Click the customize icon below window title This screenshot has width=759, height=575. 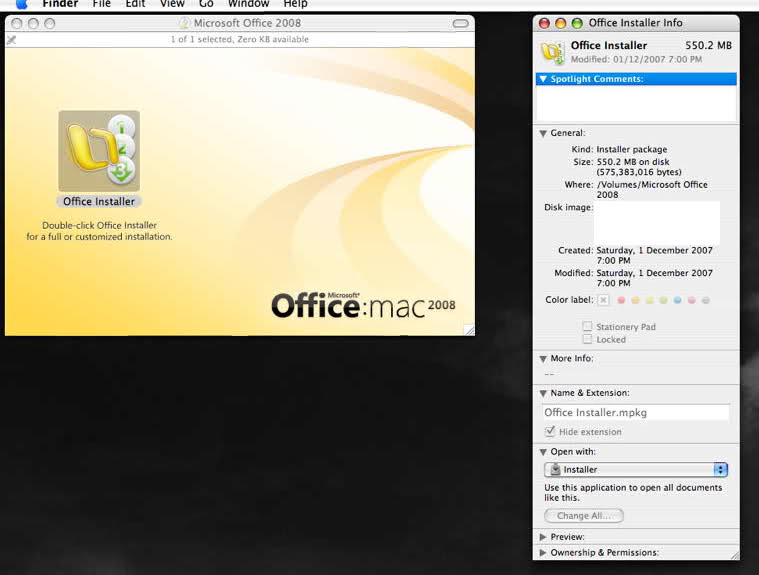pyautogui.click(x=12, y=40)
